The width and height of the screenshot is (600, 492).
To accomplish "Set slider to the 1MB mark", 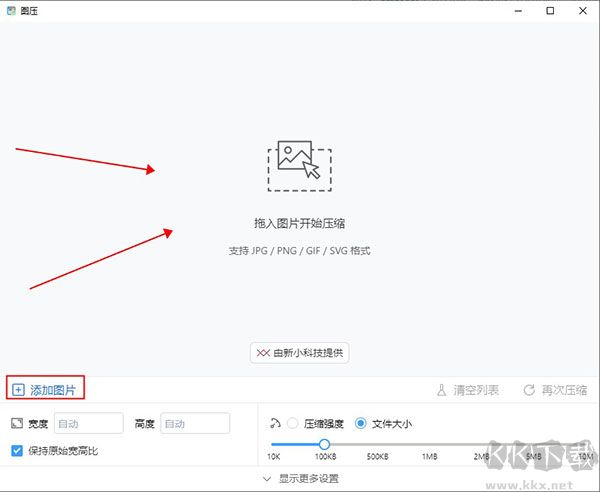I will [x=429, y=444].
